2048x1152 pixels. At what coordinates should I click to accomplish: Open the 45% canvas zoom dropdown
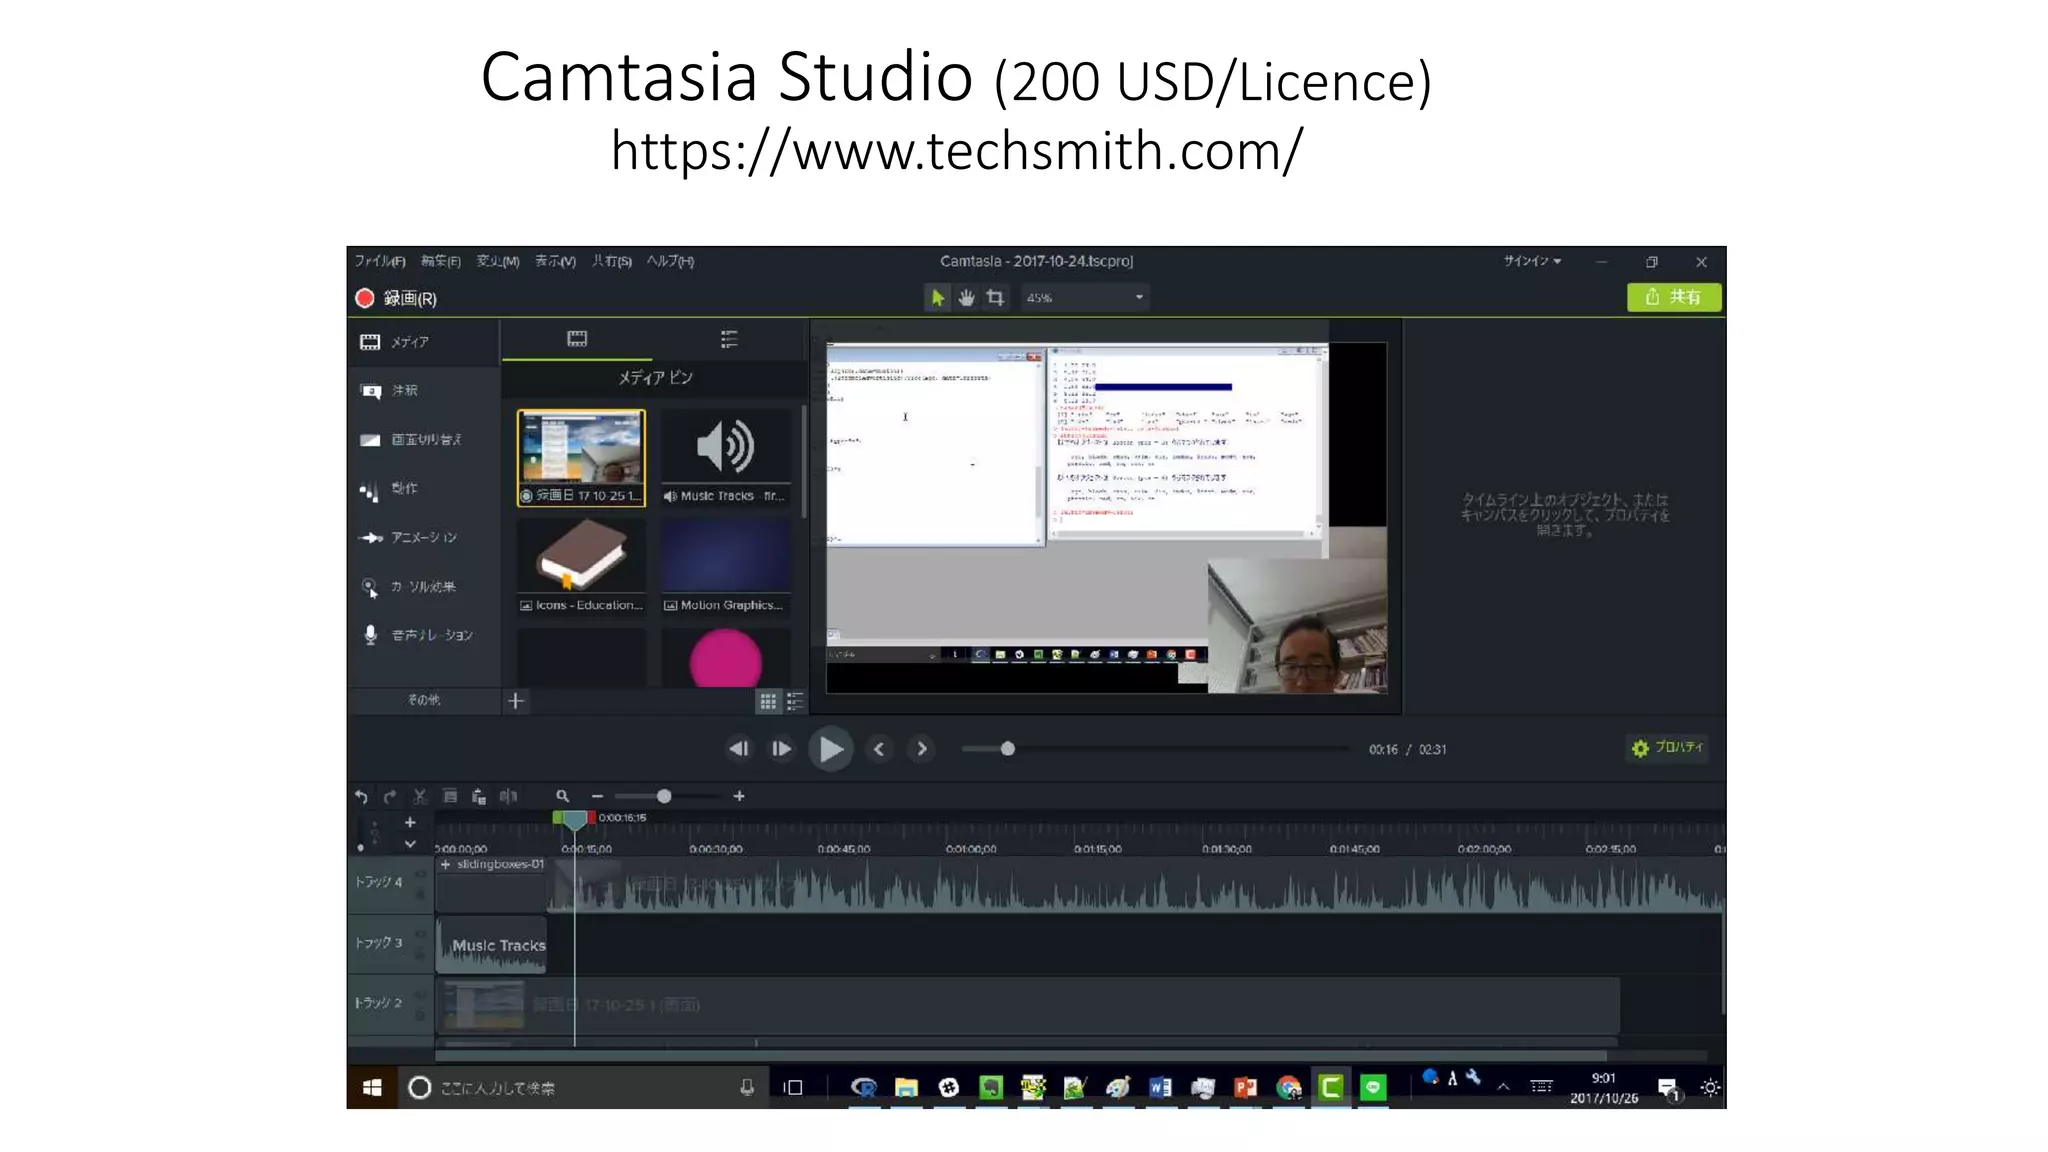[x=1084, y=297]
